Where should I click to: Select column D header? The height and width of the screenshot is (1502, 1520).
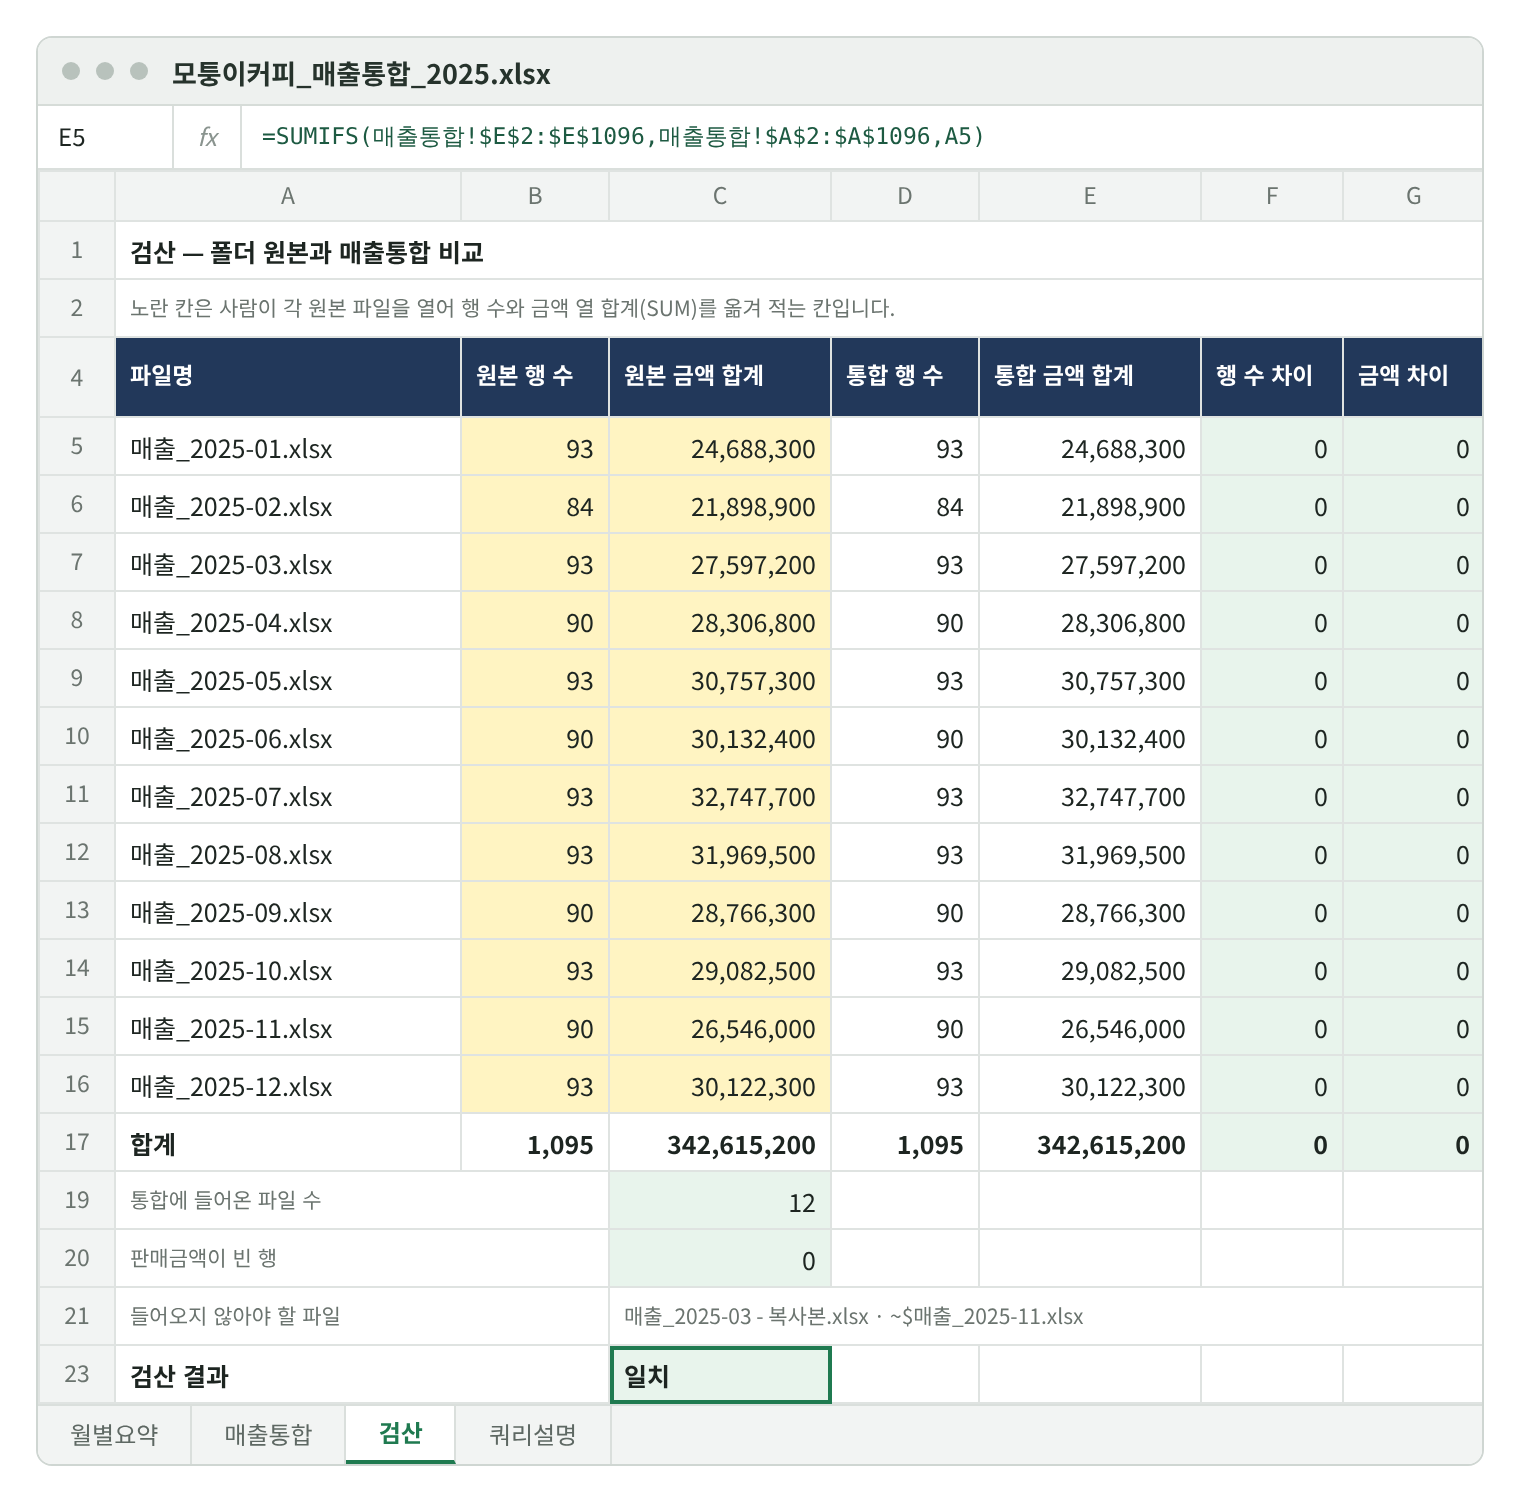[x=905, y=196]
